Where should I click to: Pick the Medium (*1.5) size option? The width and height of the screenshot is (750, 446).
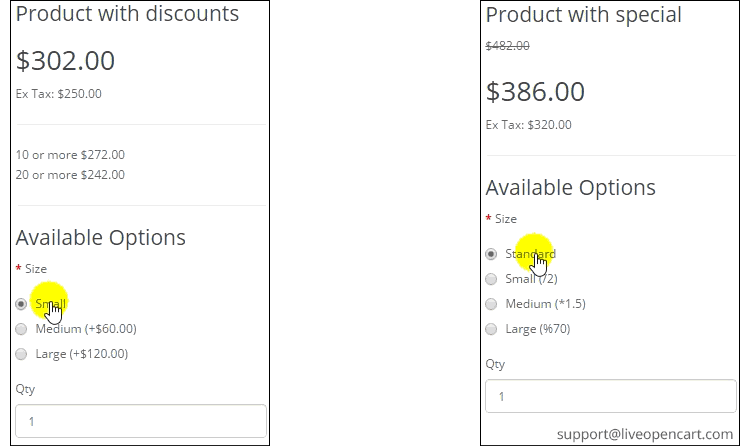[491, 304]
